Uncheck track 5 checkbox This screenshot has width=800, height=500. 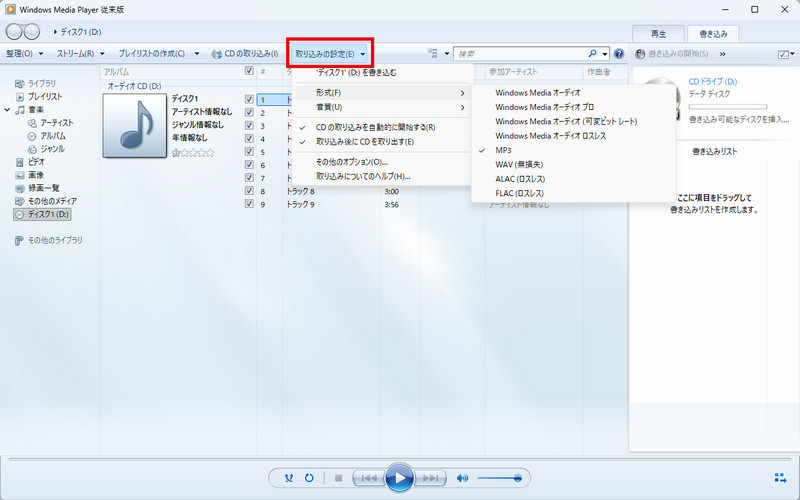click(249, 152)
